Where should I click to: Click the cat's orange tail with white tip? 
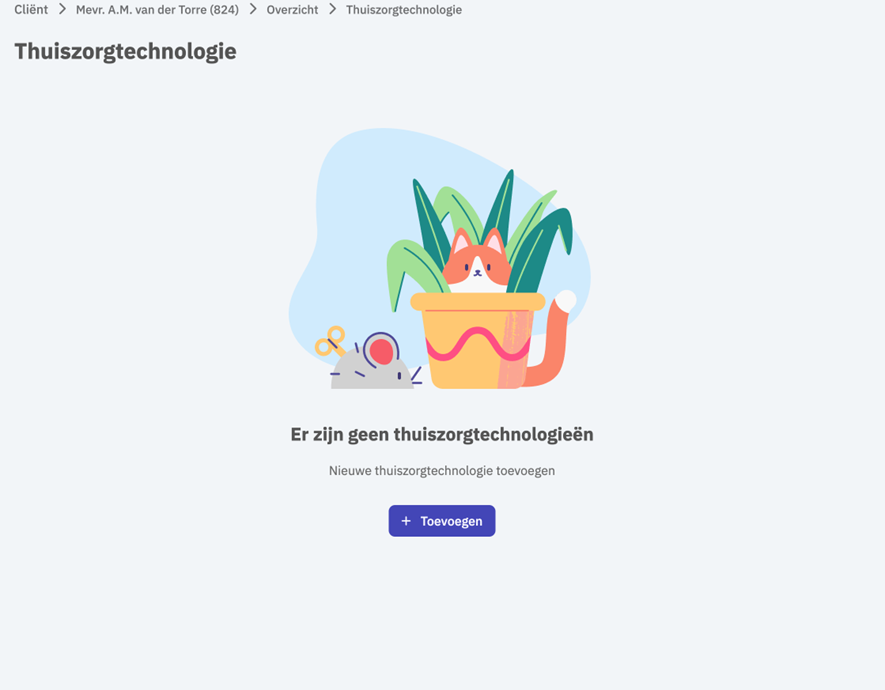click(549, 341)
